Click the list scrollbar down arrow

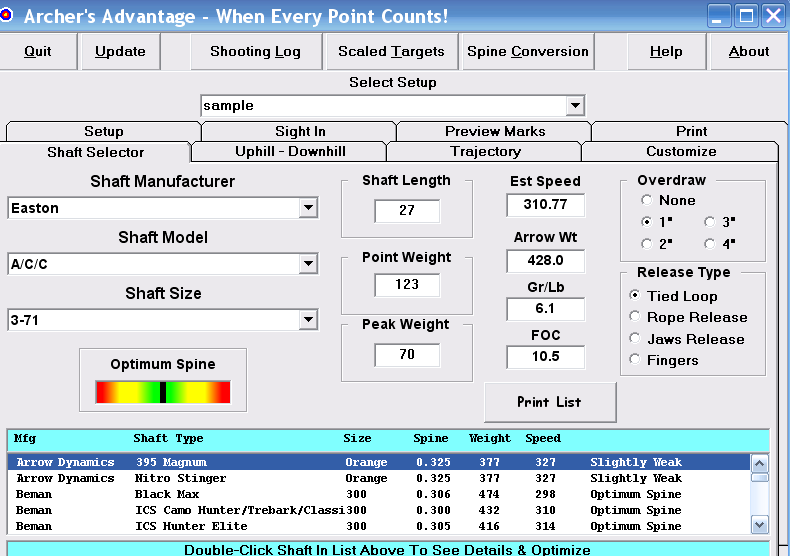pos(759,525)
